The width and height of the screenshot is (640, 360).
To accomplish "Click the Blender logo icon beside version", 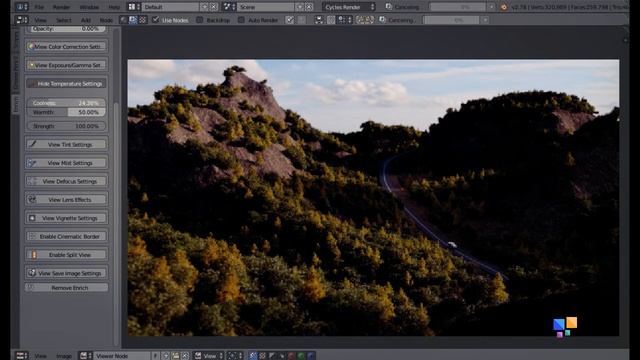I will (504, 7).
